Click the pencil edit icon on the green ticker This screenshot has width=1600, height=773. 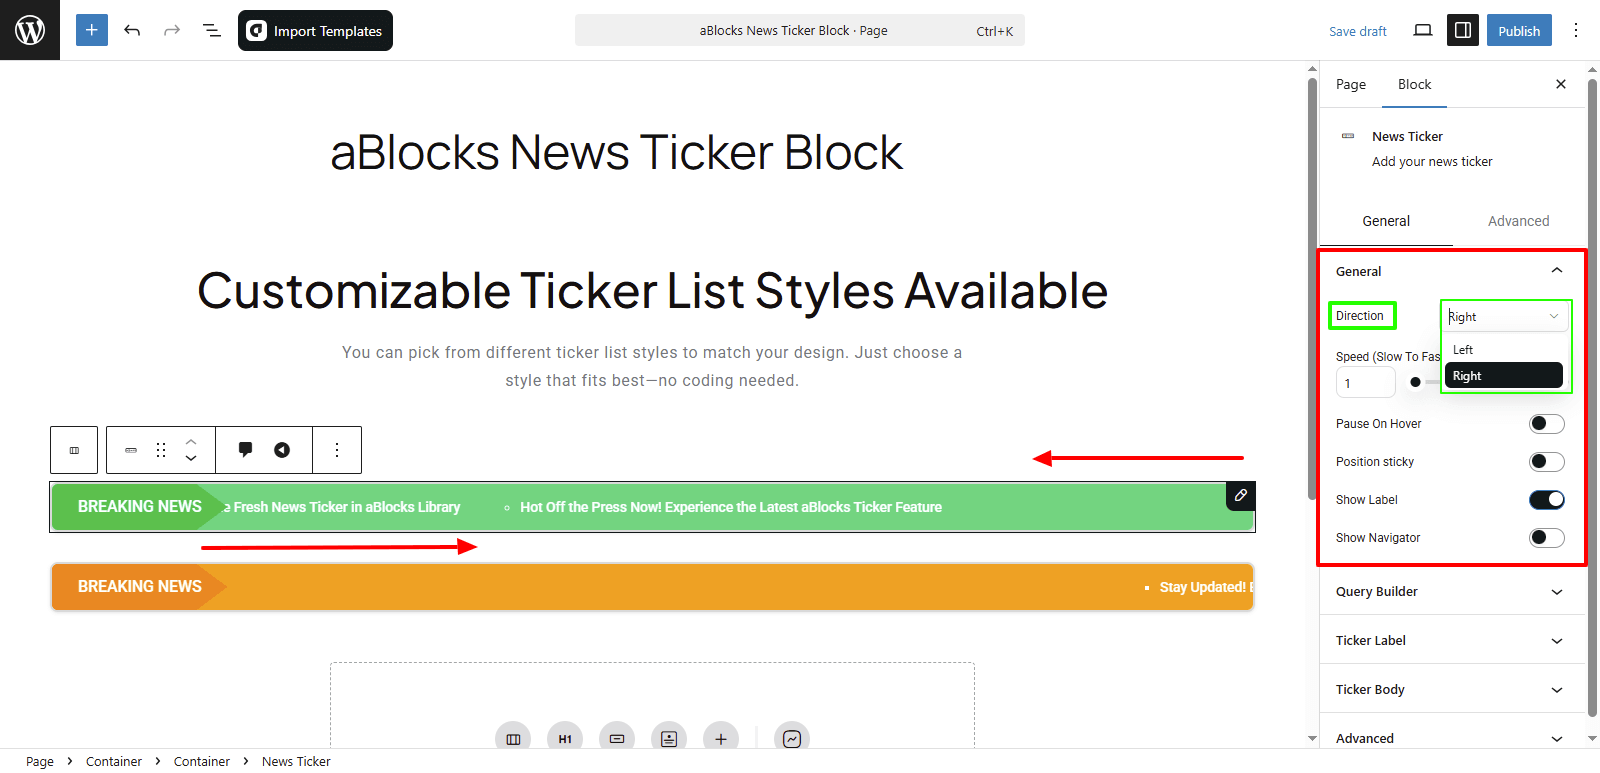(1241, 495)
